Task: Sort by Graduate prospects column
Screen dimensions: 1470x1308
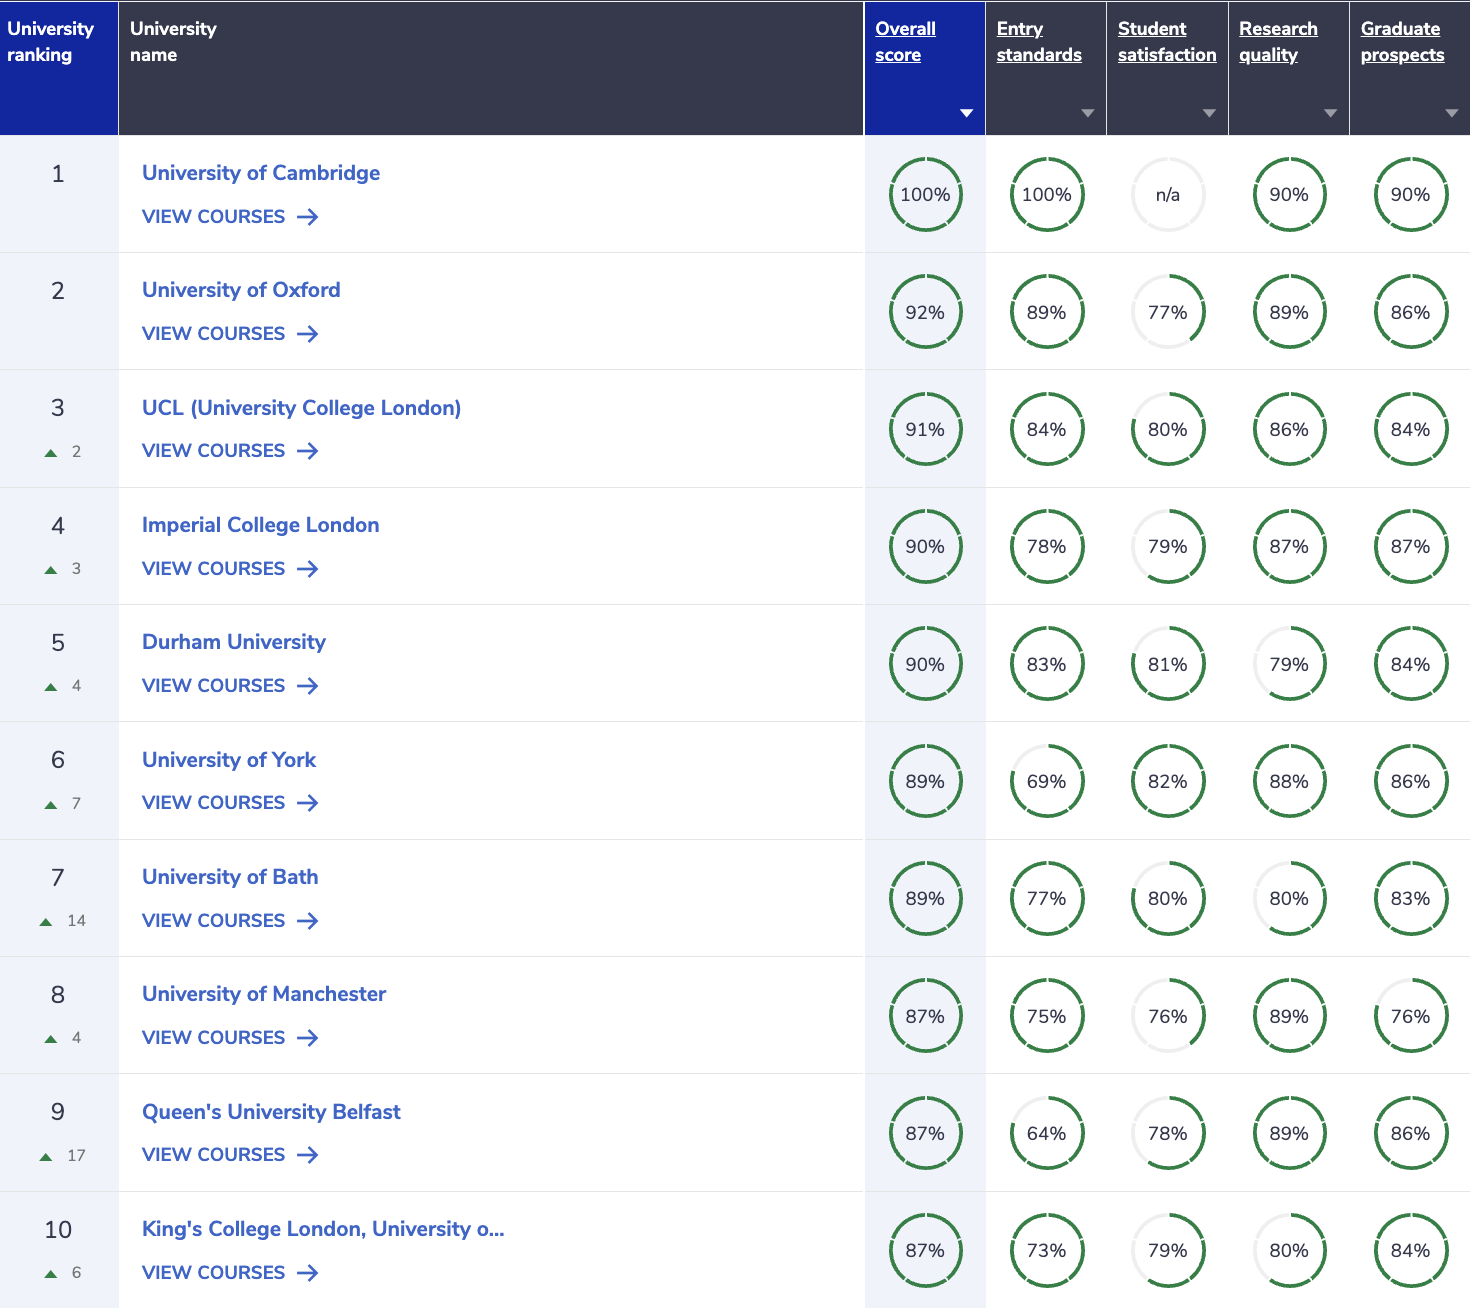Action: 1402,42
